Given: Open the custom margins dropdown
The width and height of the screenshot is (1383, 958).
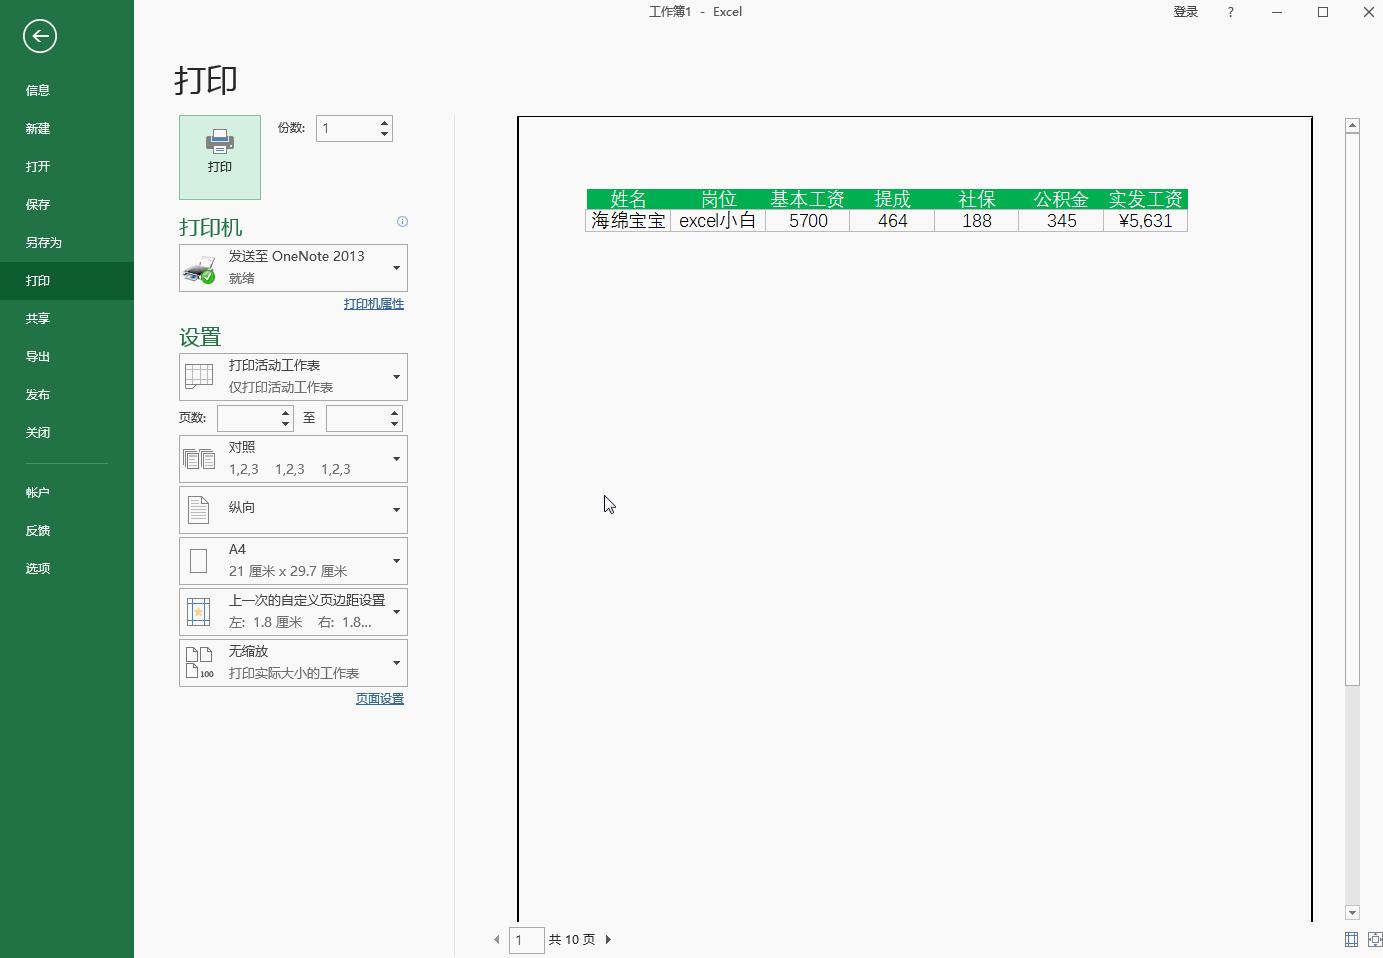Looking at the screenshot, I should (293, 612).
